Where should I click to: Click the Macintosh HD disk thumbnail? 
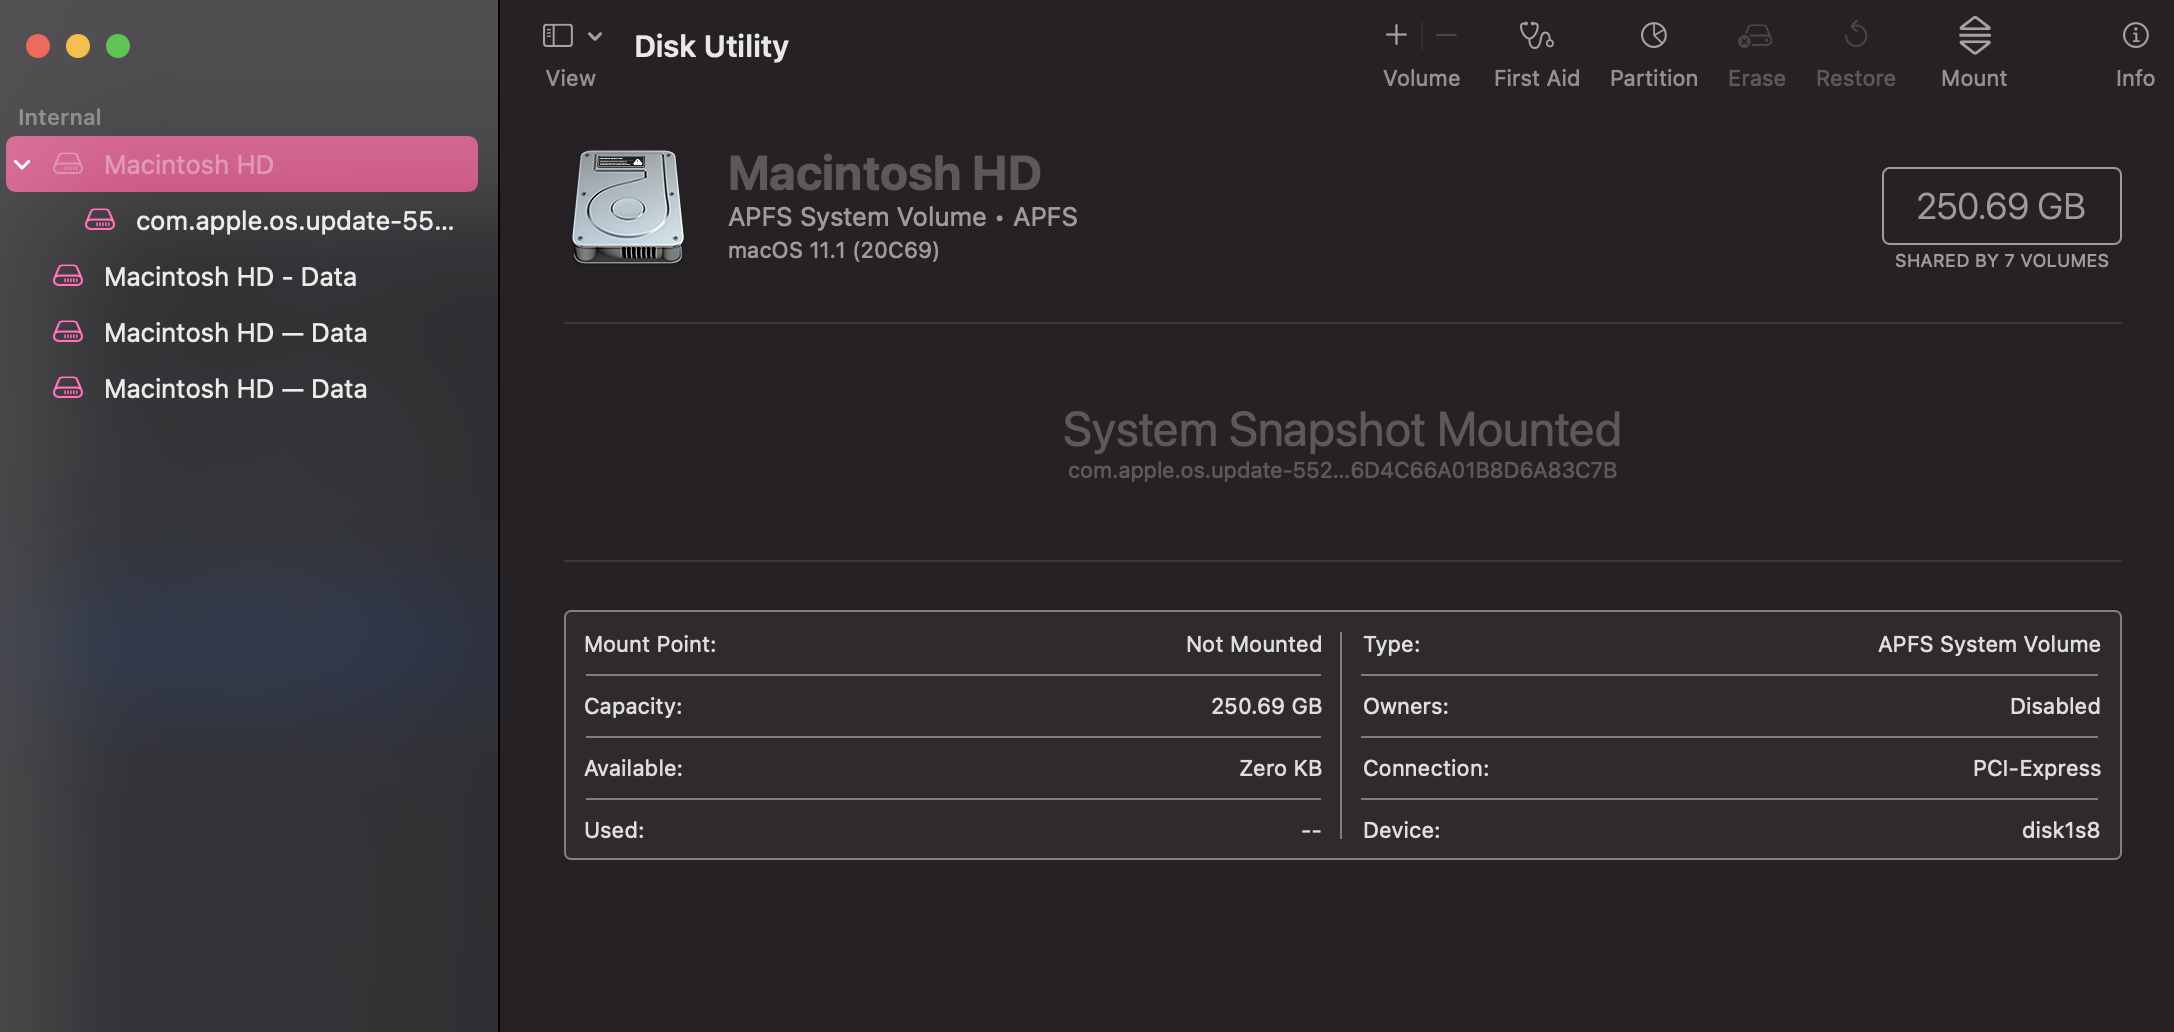(x=626, y=207)
